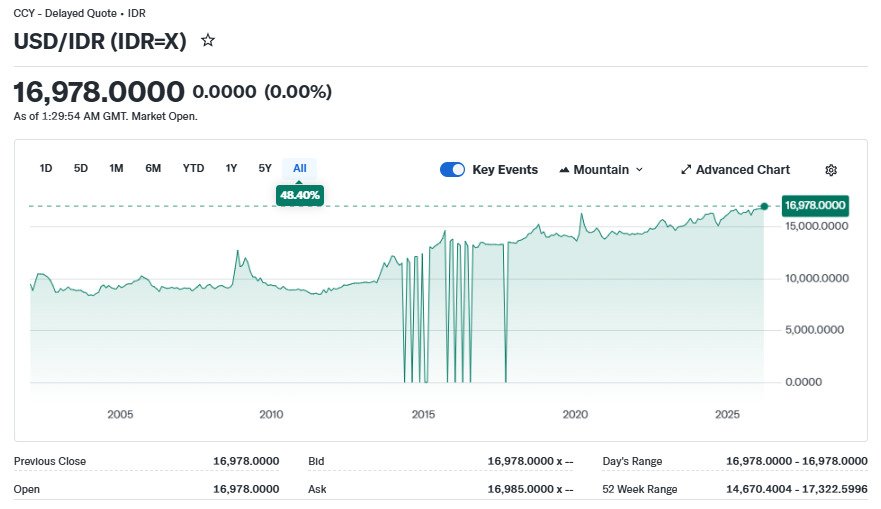The image size is (881, 509).
Task: Toggle Key Events switch off
Action: coord(452,170)
